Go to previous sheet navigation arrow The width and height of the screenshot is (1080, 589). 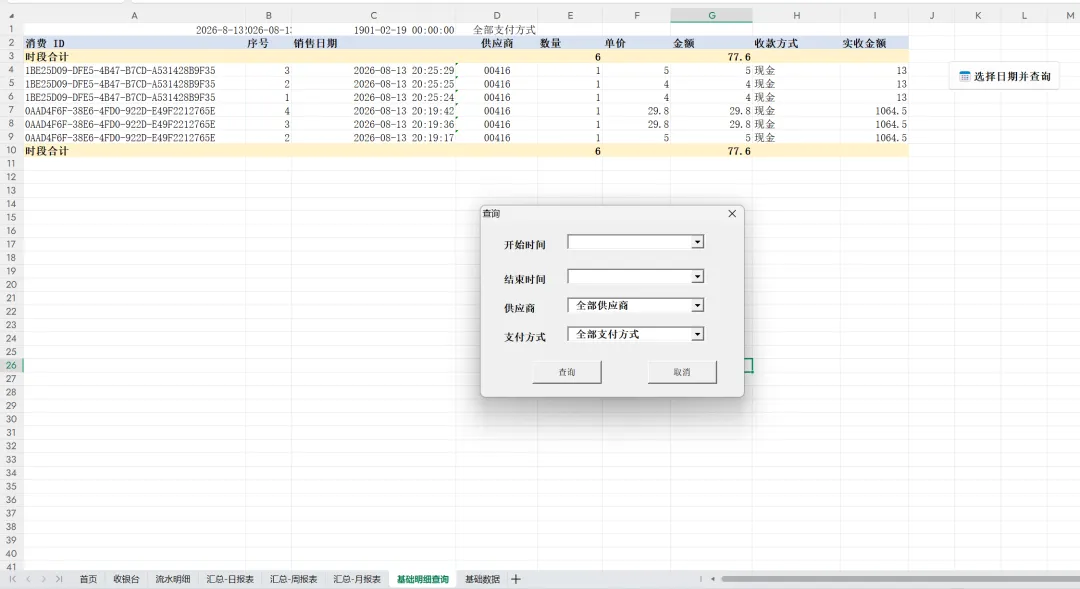point(28,579)
